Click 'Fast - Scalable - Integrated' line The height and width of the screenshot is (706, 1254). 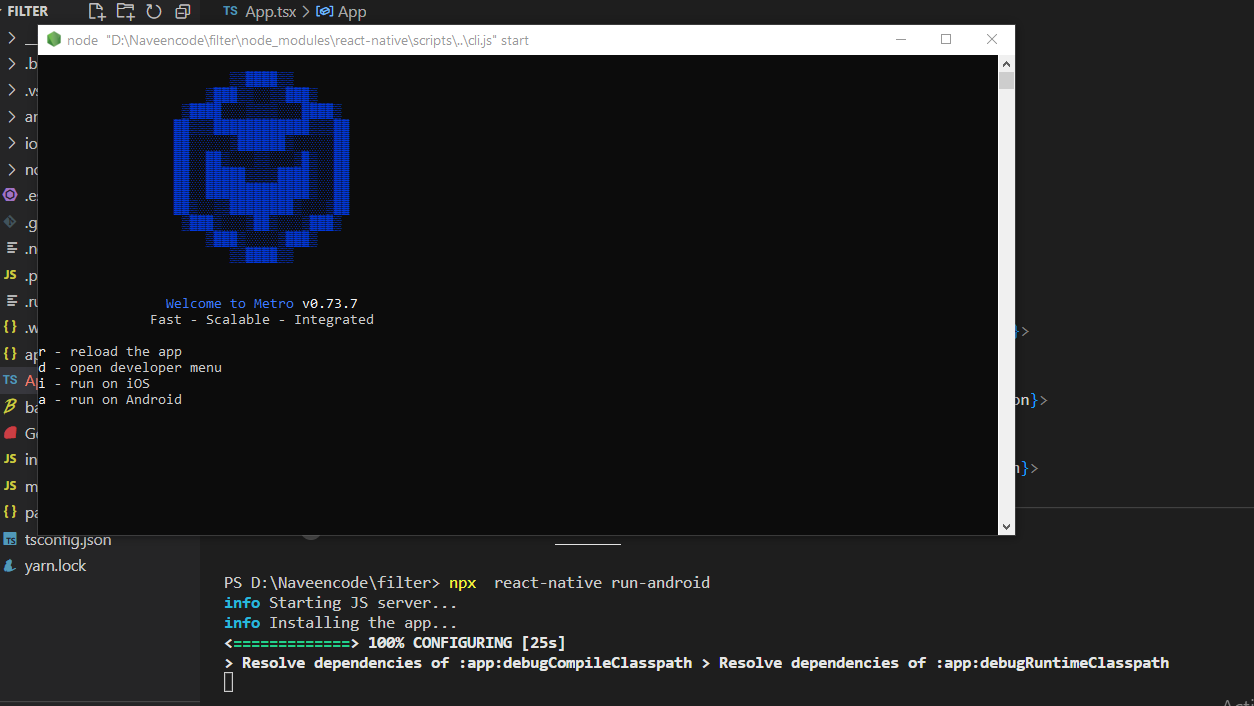click(x=262, y=320)
